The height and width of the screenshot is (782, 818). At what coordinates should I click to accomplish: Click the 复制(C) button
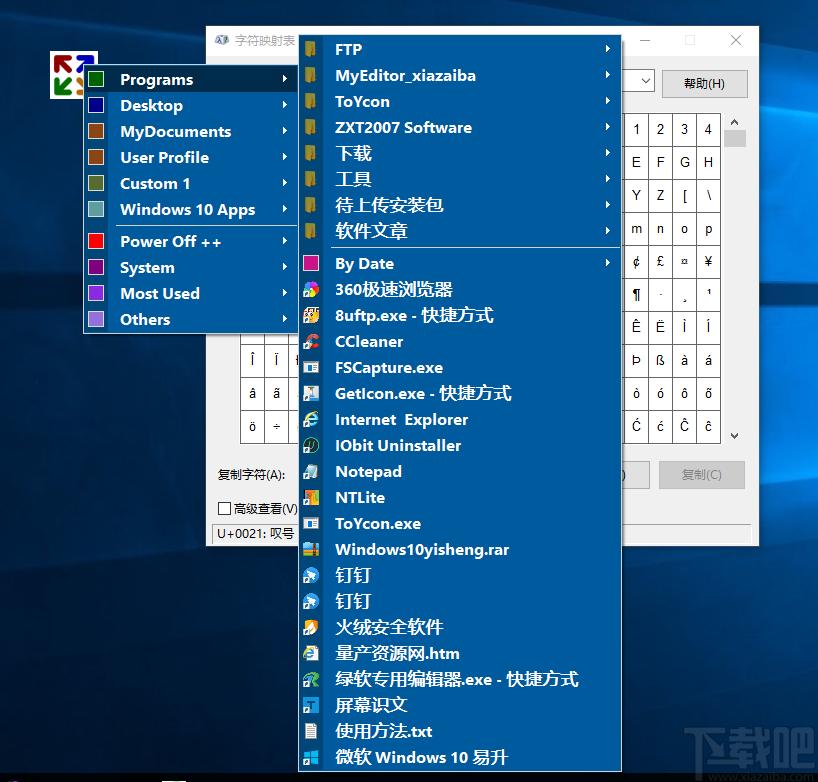702,475
